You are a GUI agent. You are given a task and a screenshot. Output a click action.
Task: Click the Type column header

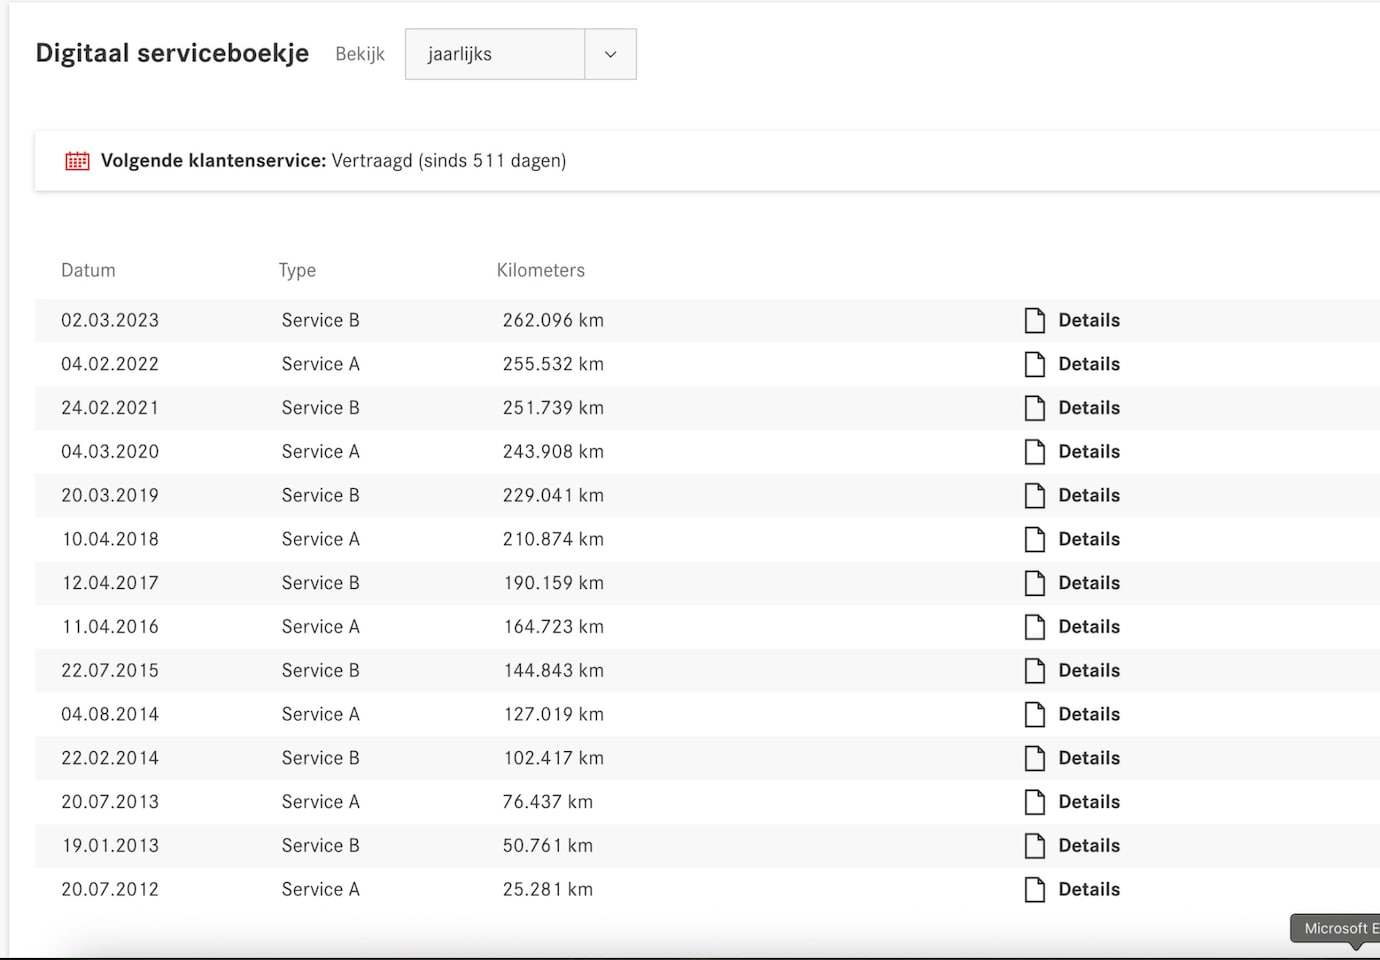coord(297,270)
